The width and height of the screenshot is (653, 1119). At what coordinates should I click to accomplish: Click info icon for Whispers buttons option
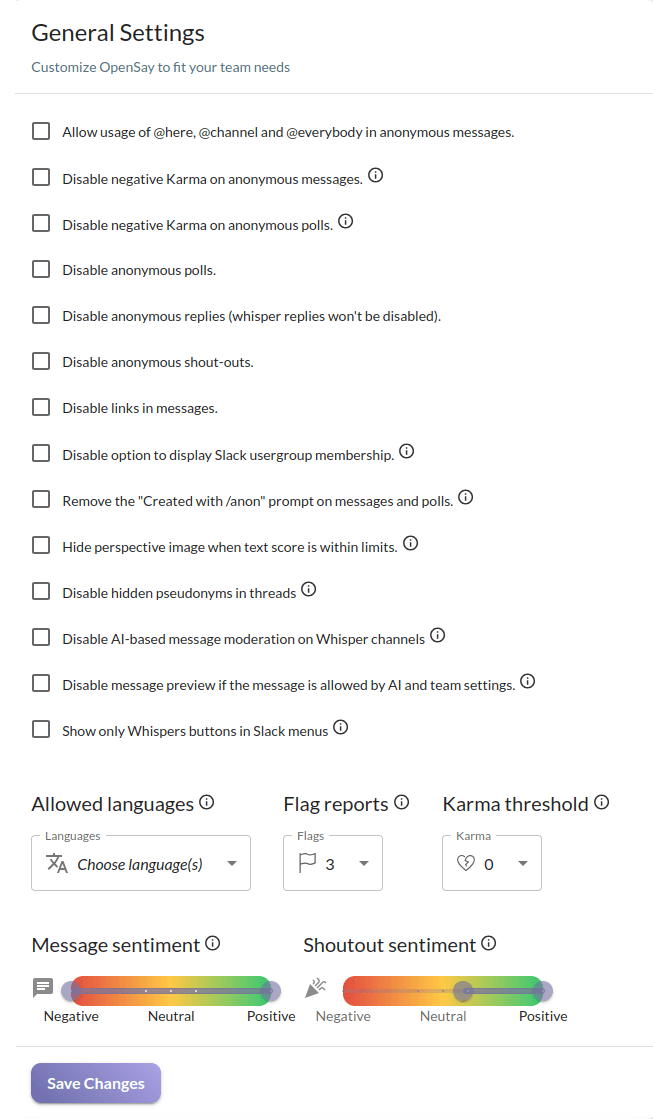341,728
